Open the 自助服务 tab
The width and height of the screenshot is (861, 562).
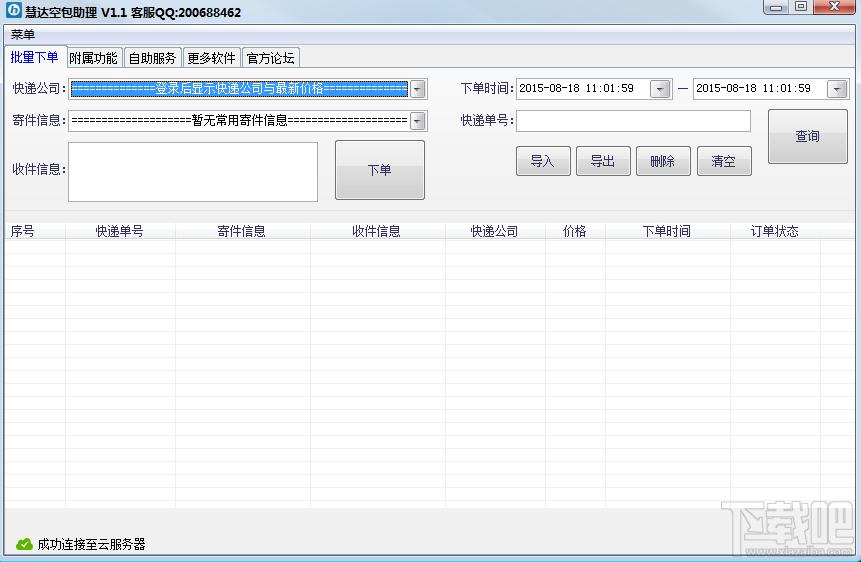(152, 58)
